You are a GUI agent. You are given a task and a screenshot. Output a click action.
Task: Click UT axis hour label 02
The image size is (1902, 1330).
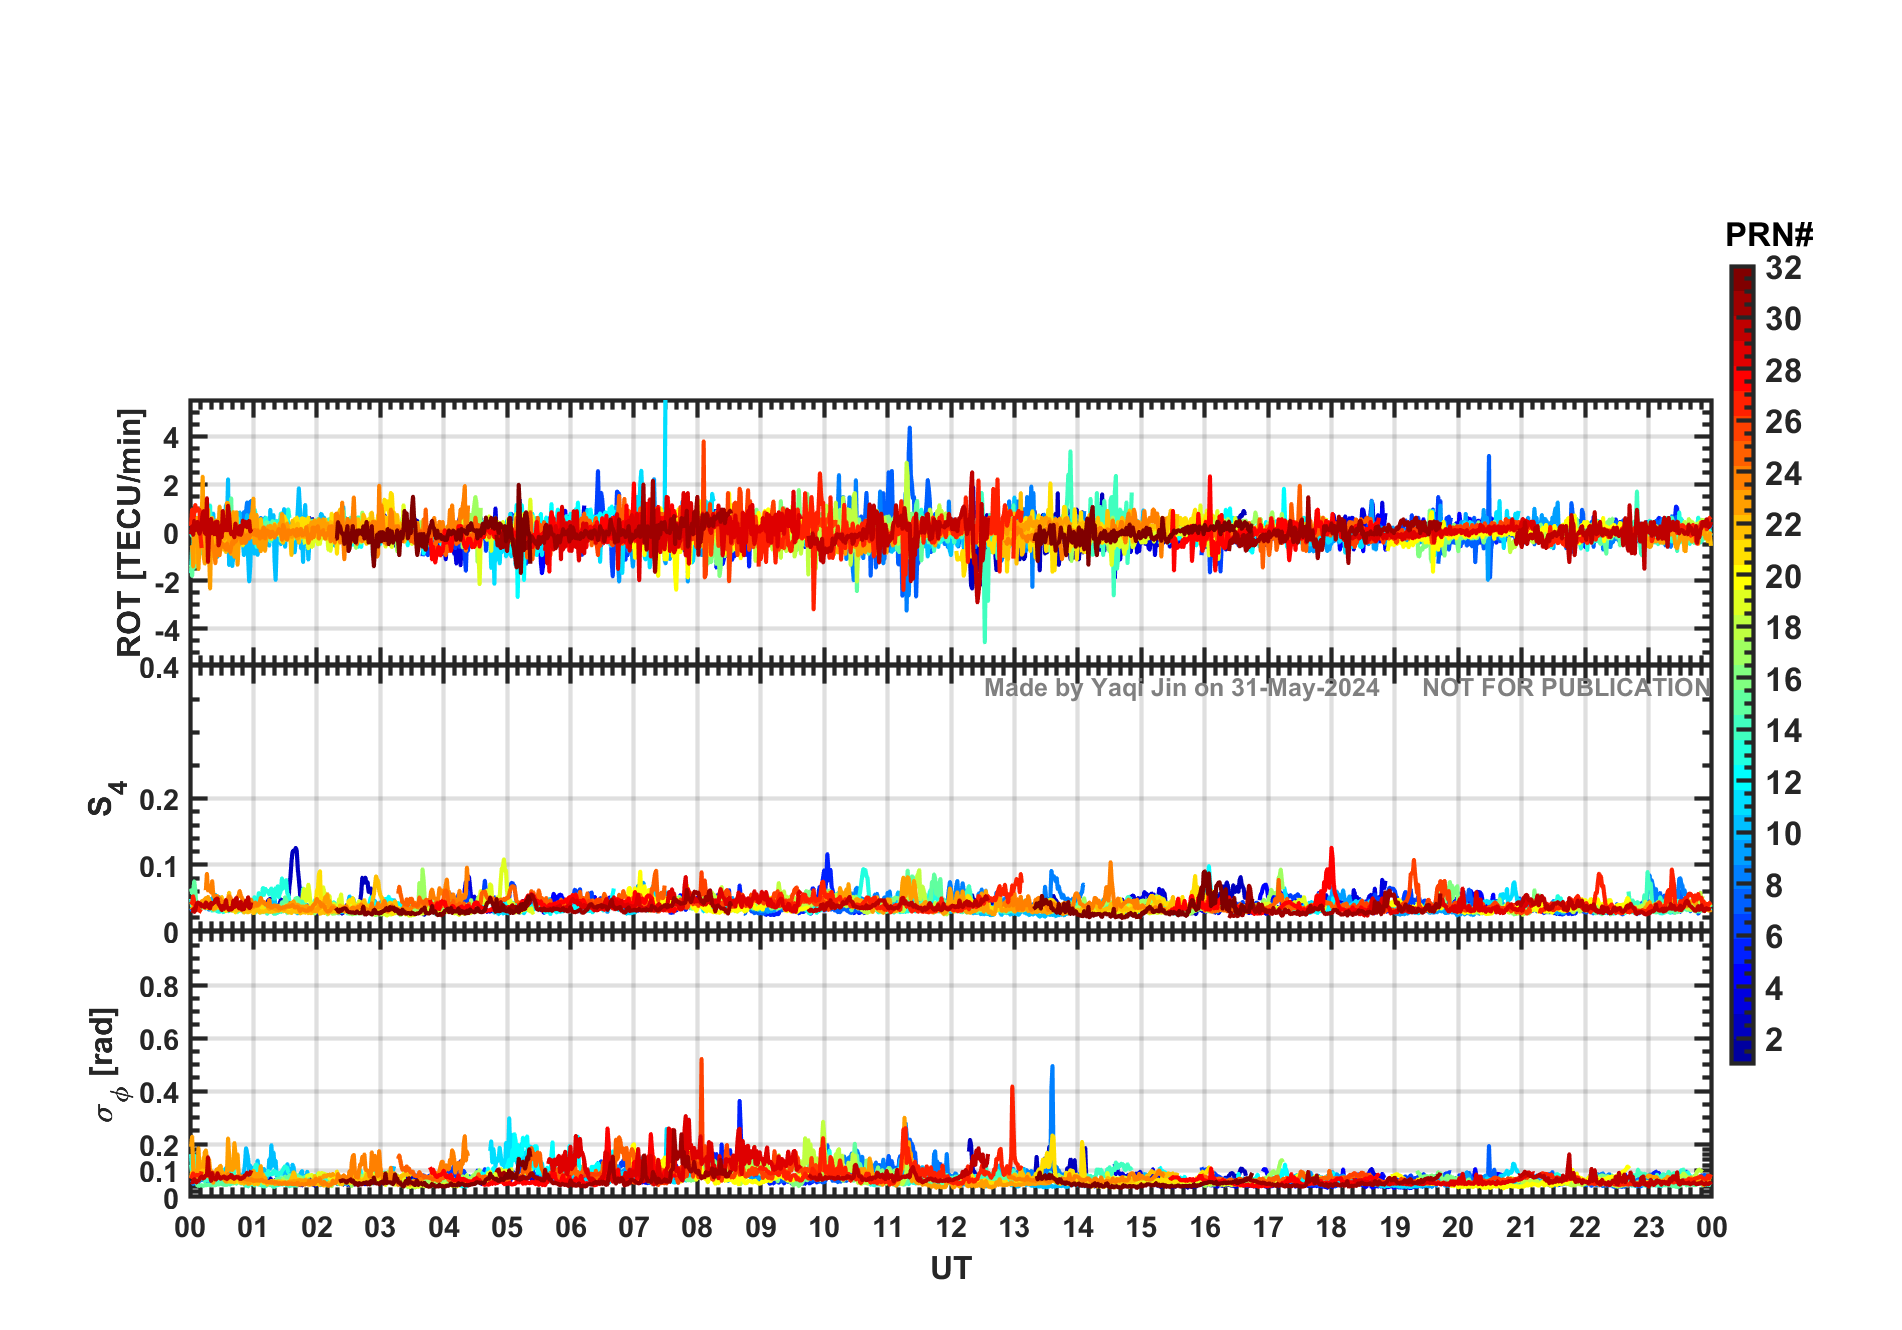pyautogui.click(x=317, y=1227)
